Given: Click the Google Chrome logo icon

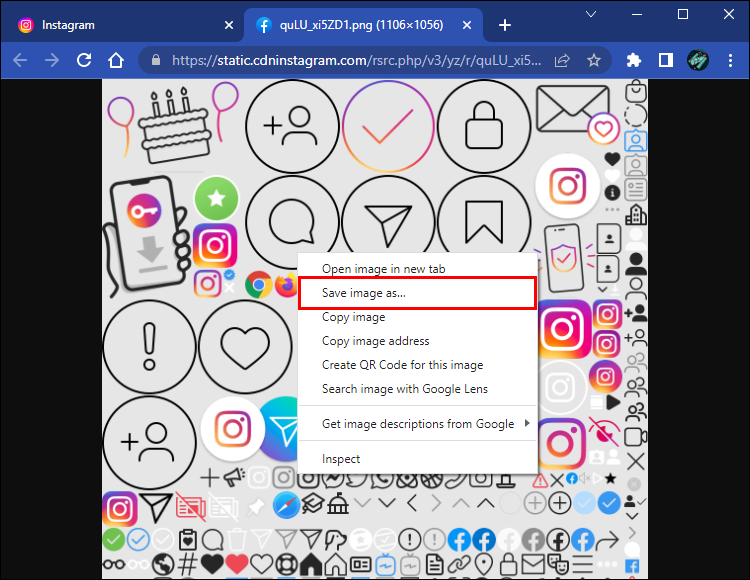Looking at the screenshot, I should [258, 285].
